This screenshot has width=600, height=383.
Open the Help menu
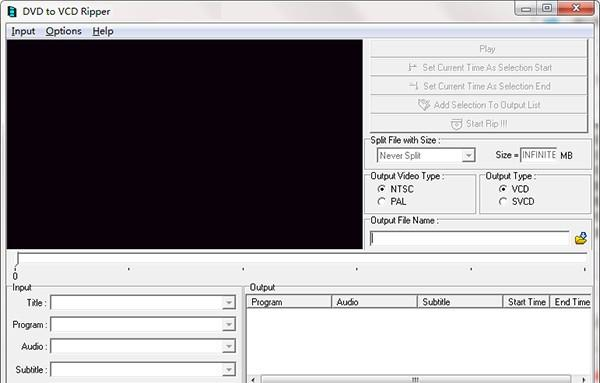pyautogui.click(x=103, y=31)
